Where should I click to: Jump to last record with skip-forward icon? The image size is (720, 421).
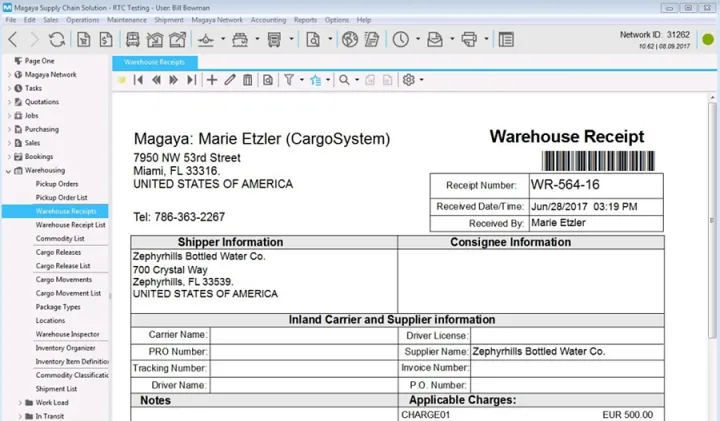coord(192,80)
